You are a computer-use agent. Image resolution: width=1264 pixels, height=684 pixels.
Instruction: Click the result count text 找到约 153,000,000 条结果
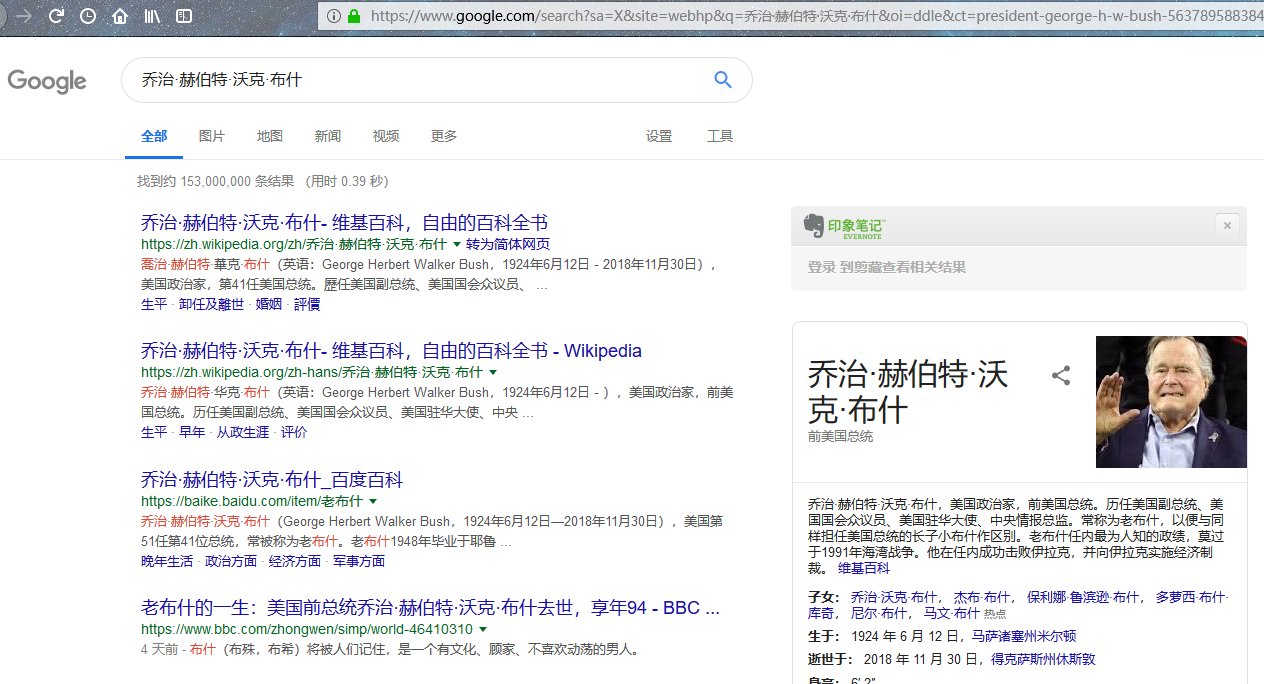pos(216,181)
